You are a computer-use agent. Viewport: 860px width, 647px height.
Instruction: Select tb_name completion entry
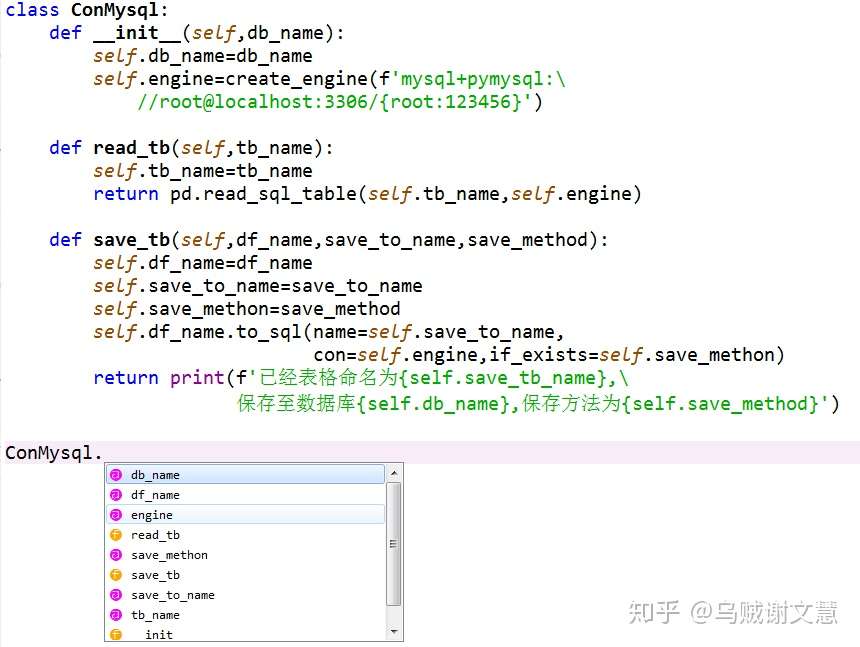point(245,615)
